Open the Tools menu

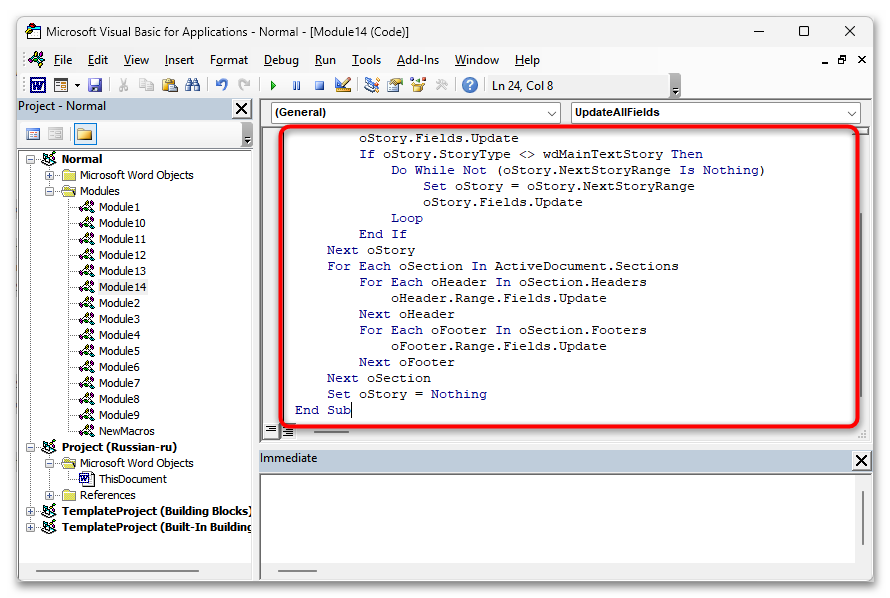click(x=366, y=60)
